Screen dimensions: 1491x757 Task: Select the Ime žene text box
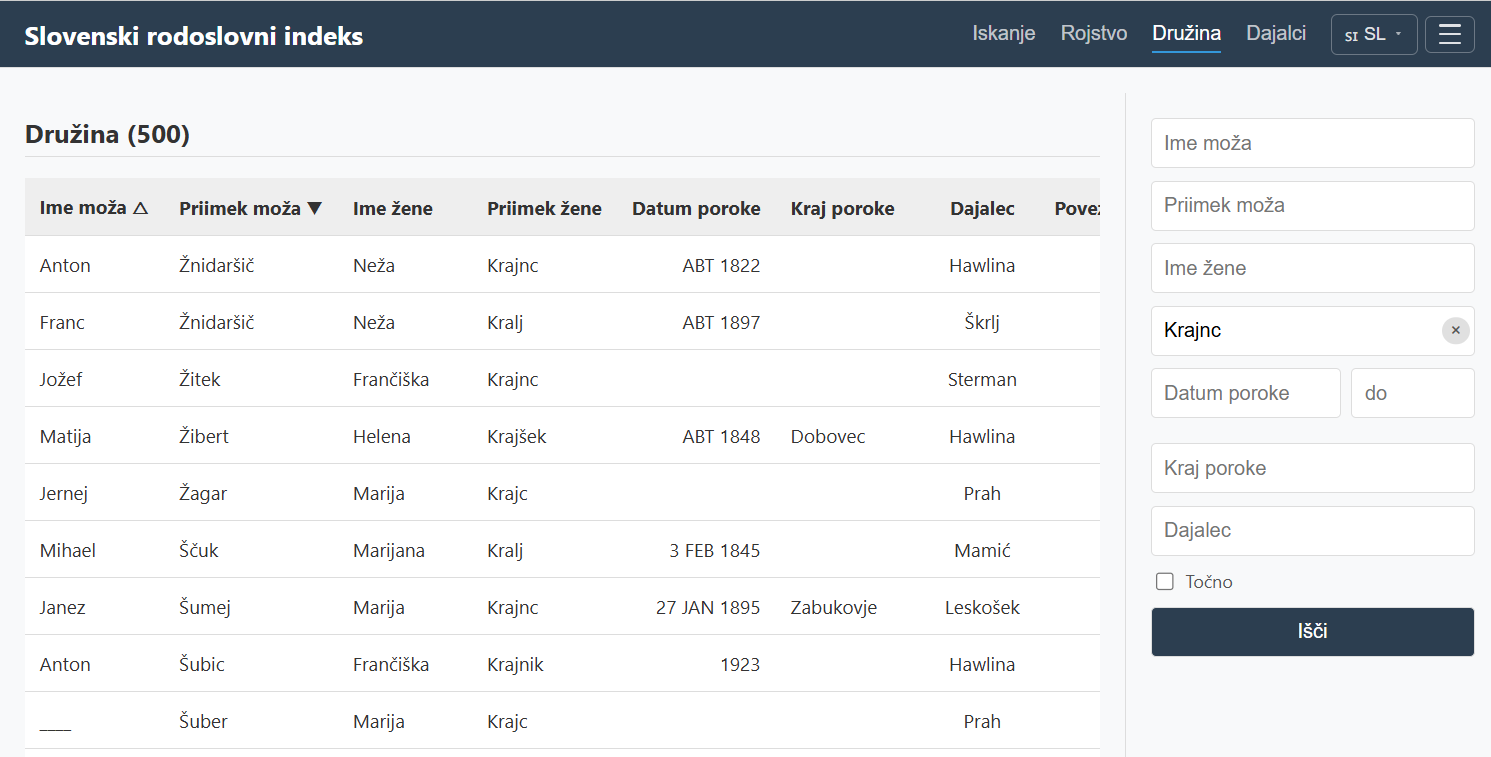point(1312,268)
